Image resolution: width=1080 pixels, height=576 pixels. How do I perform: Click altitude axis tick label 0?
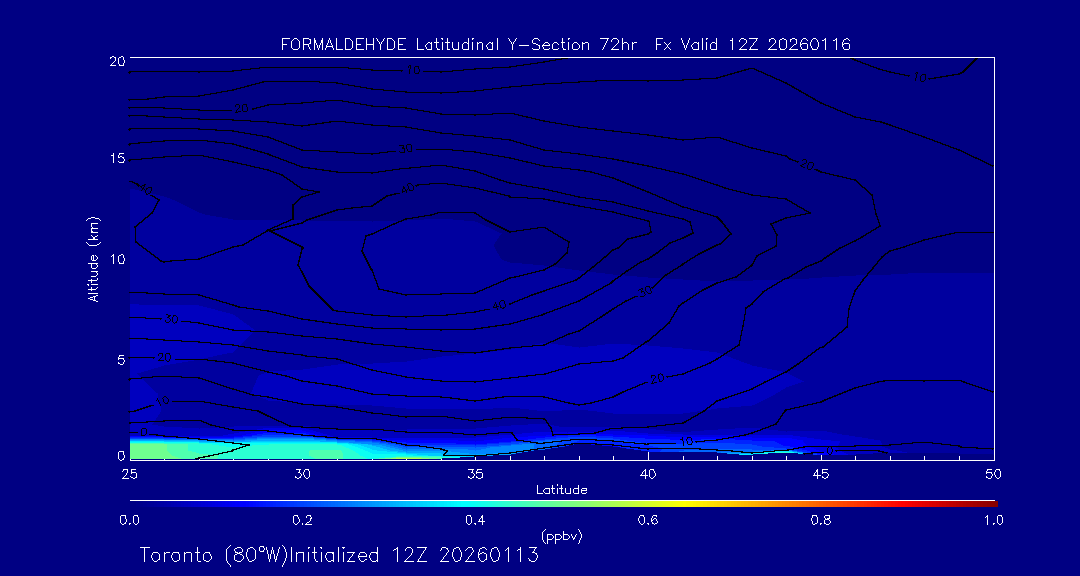[x=121, y=455]
